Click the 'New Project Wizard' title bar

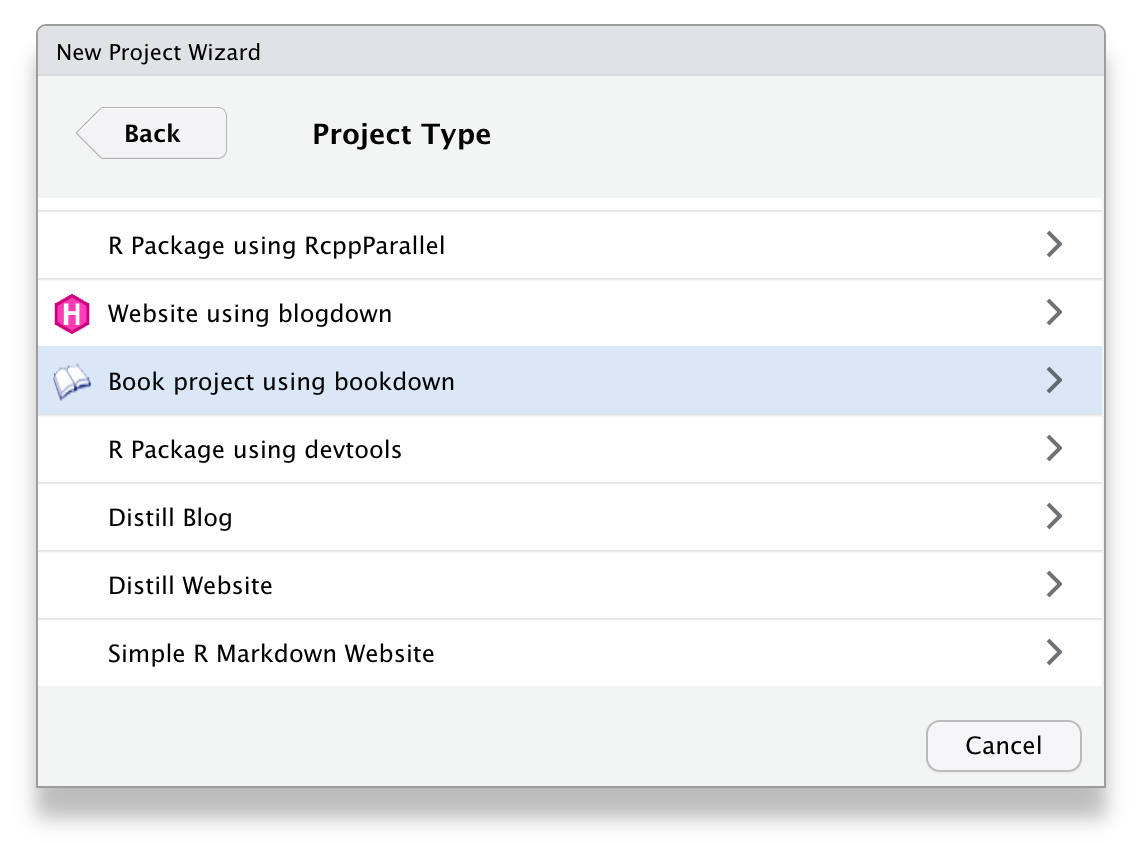point(571,52)
